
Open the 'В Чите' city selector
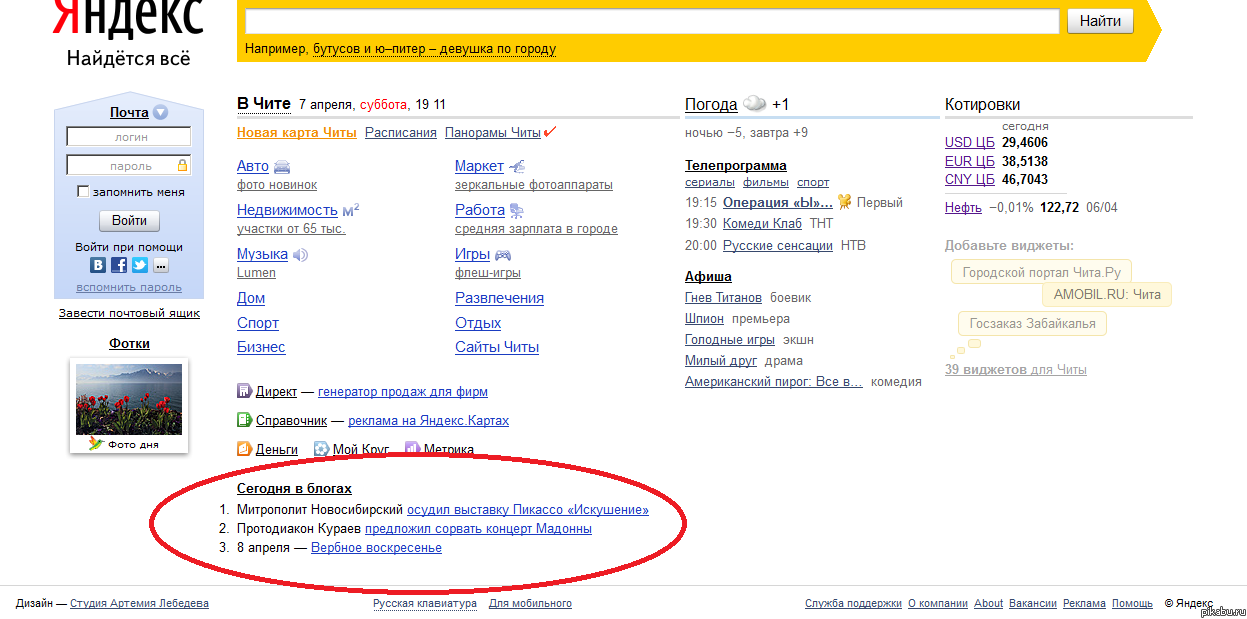263,104
